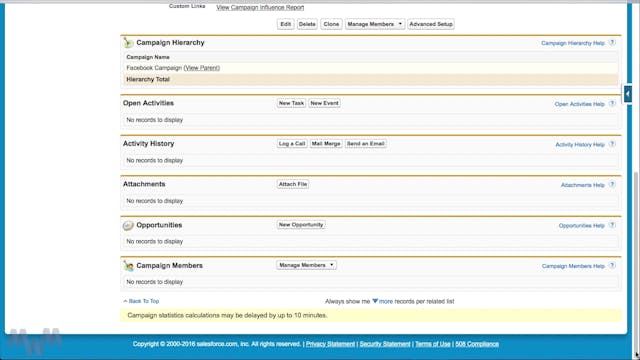Click the Mail Merge button
The height and width of the screenshot is (360, 640).
click(326, 144)
